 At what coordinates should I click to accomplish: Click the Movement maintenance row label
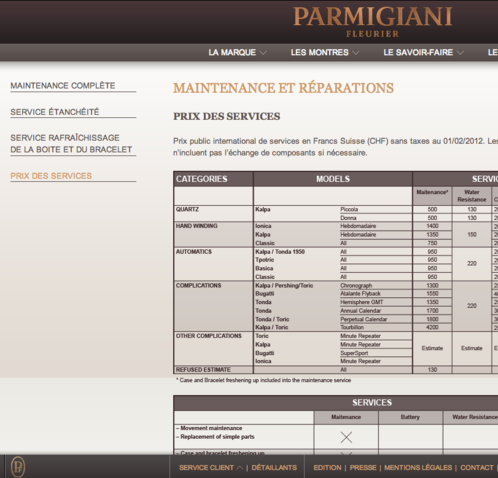[x=209, y=428]
